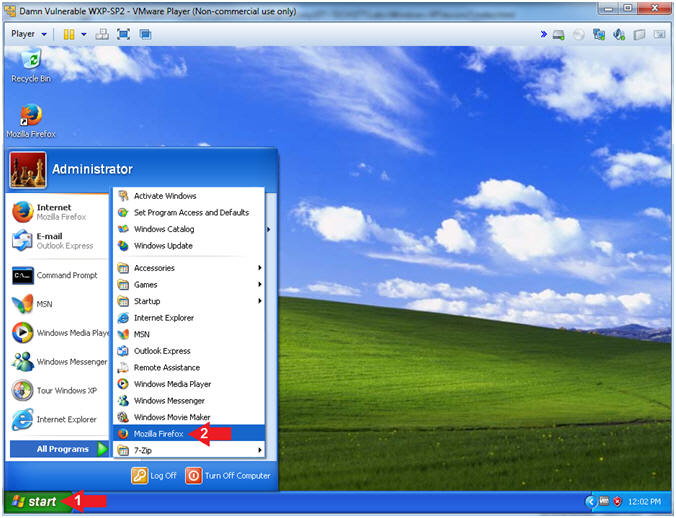Click the Log Off button

click(154, 476)
